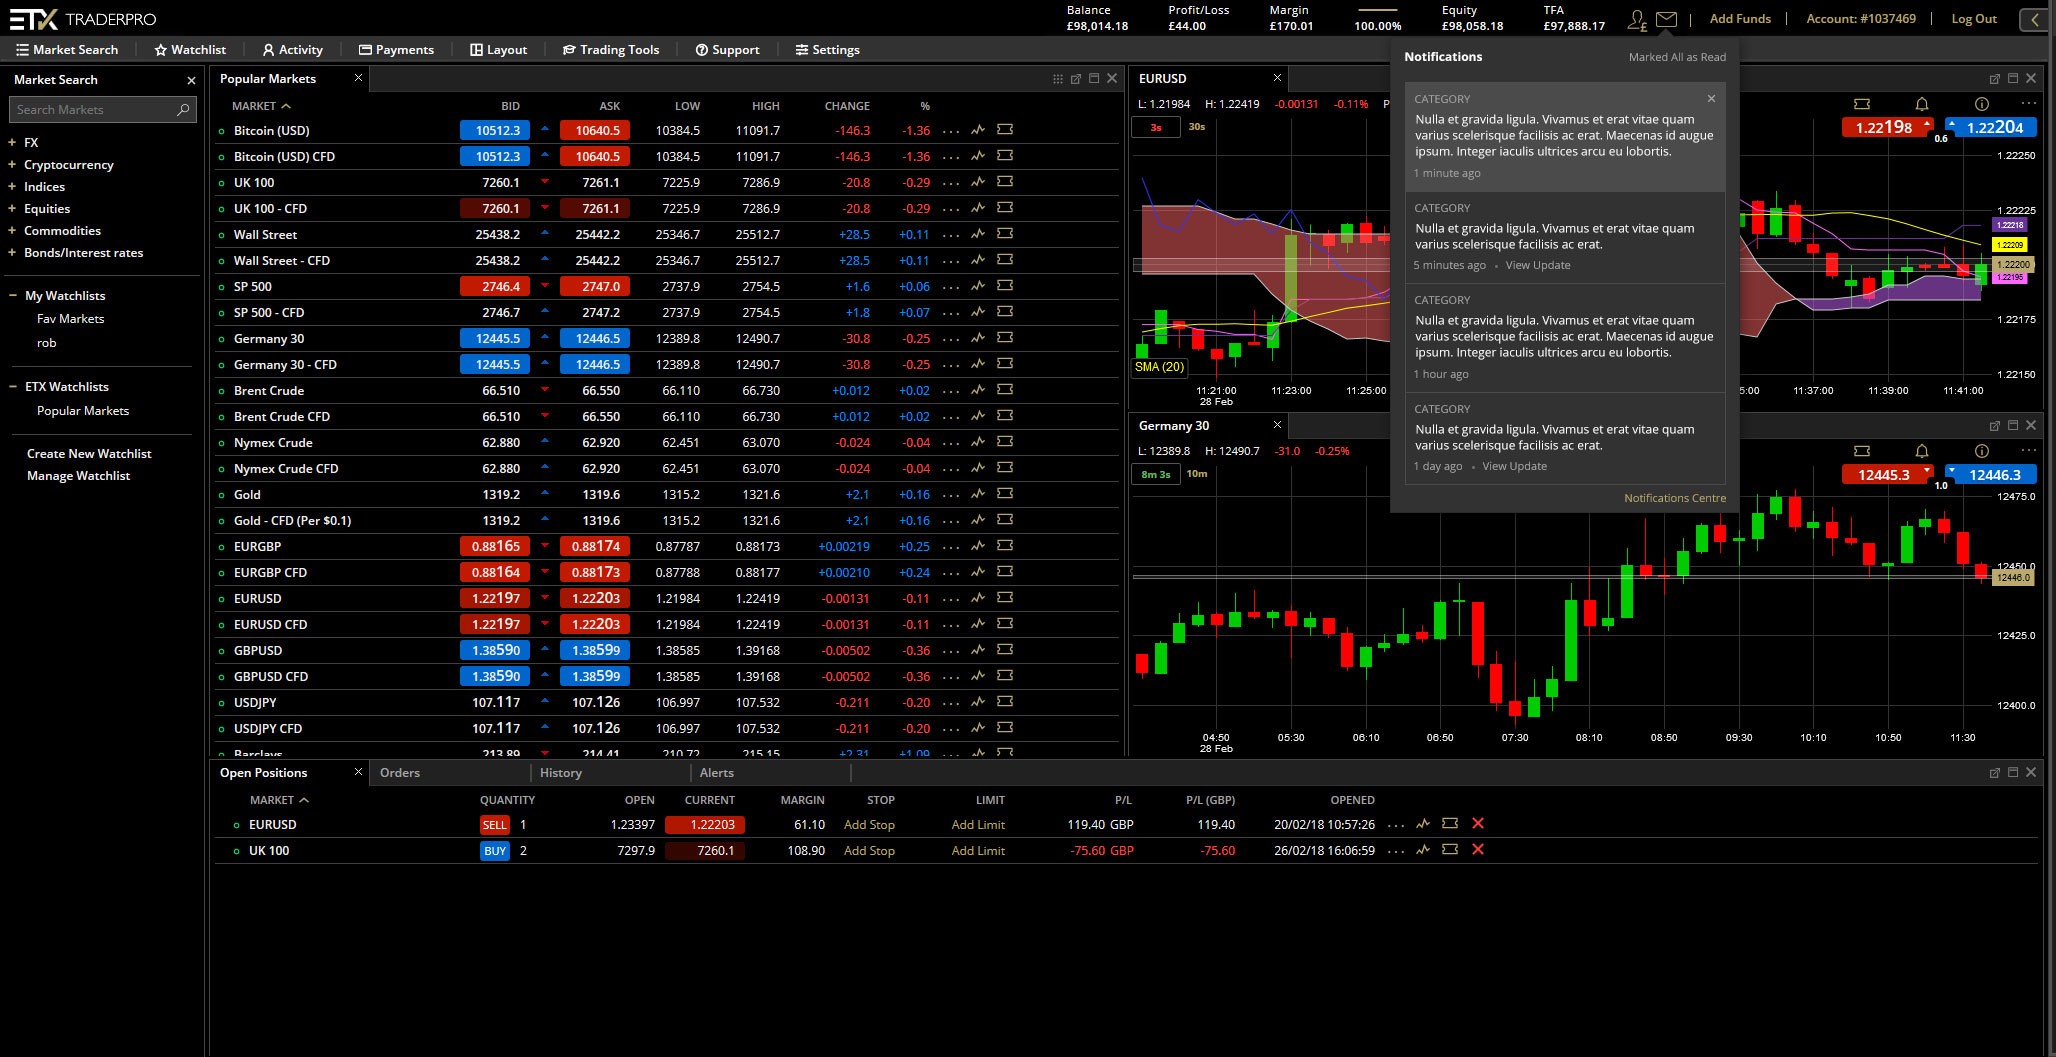Click Log Out
This screenshot has width=2056, height=1057.
coord(1974,19)
